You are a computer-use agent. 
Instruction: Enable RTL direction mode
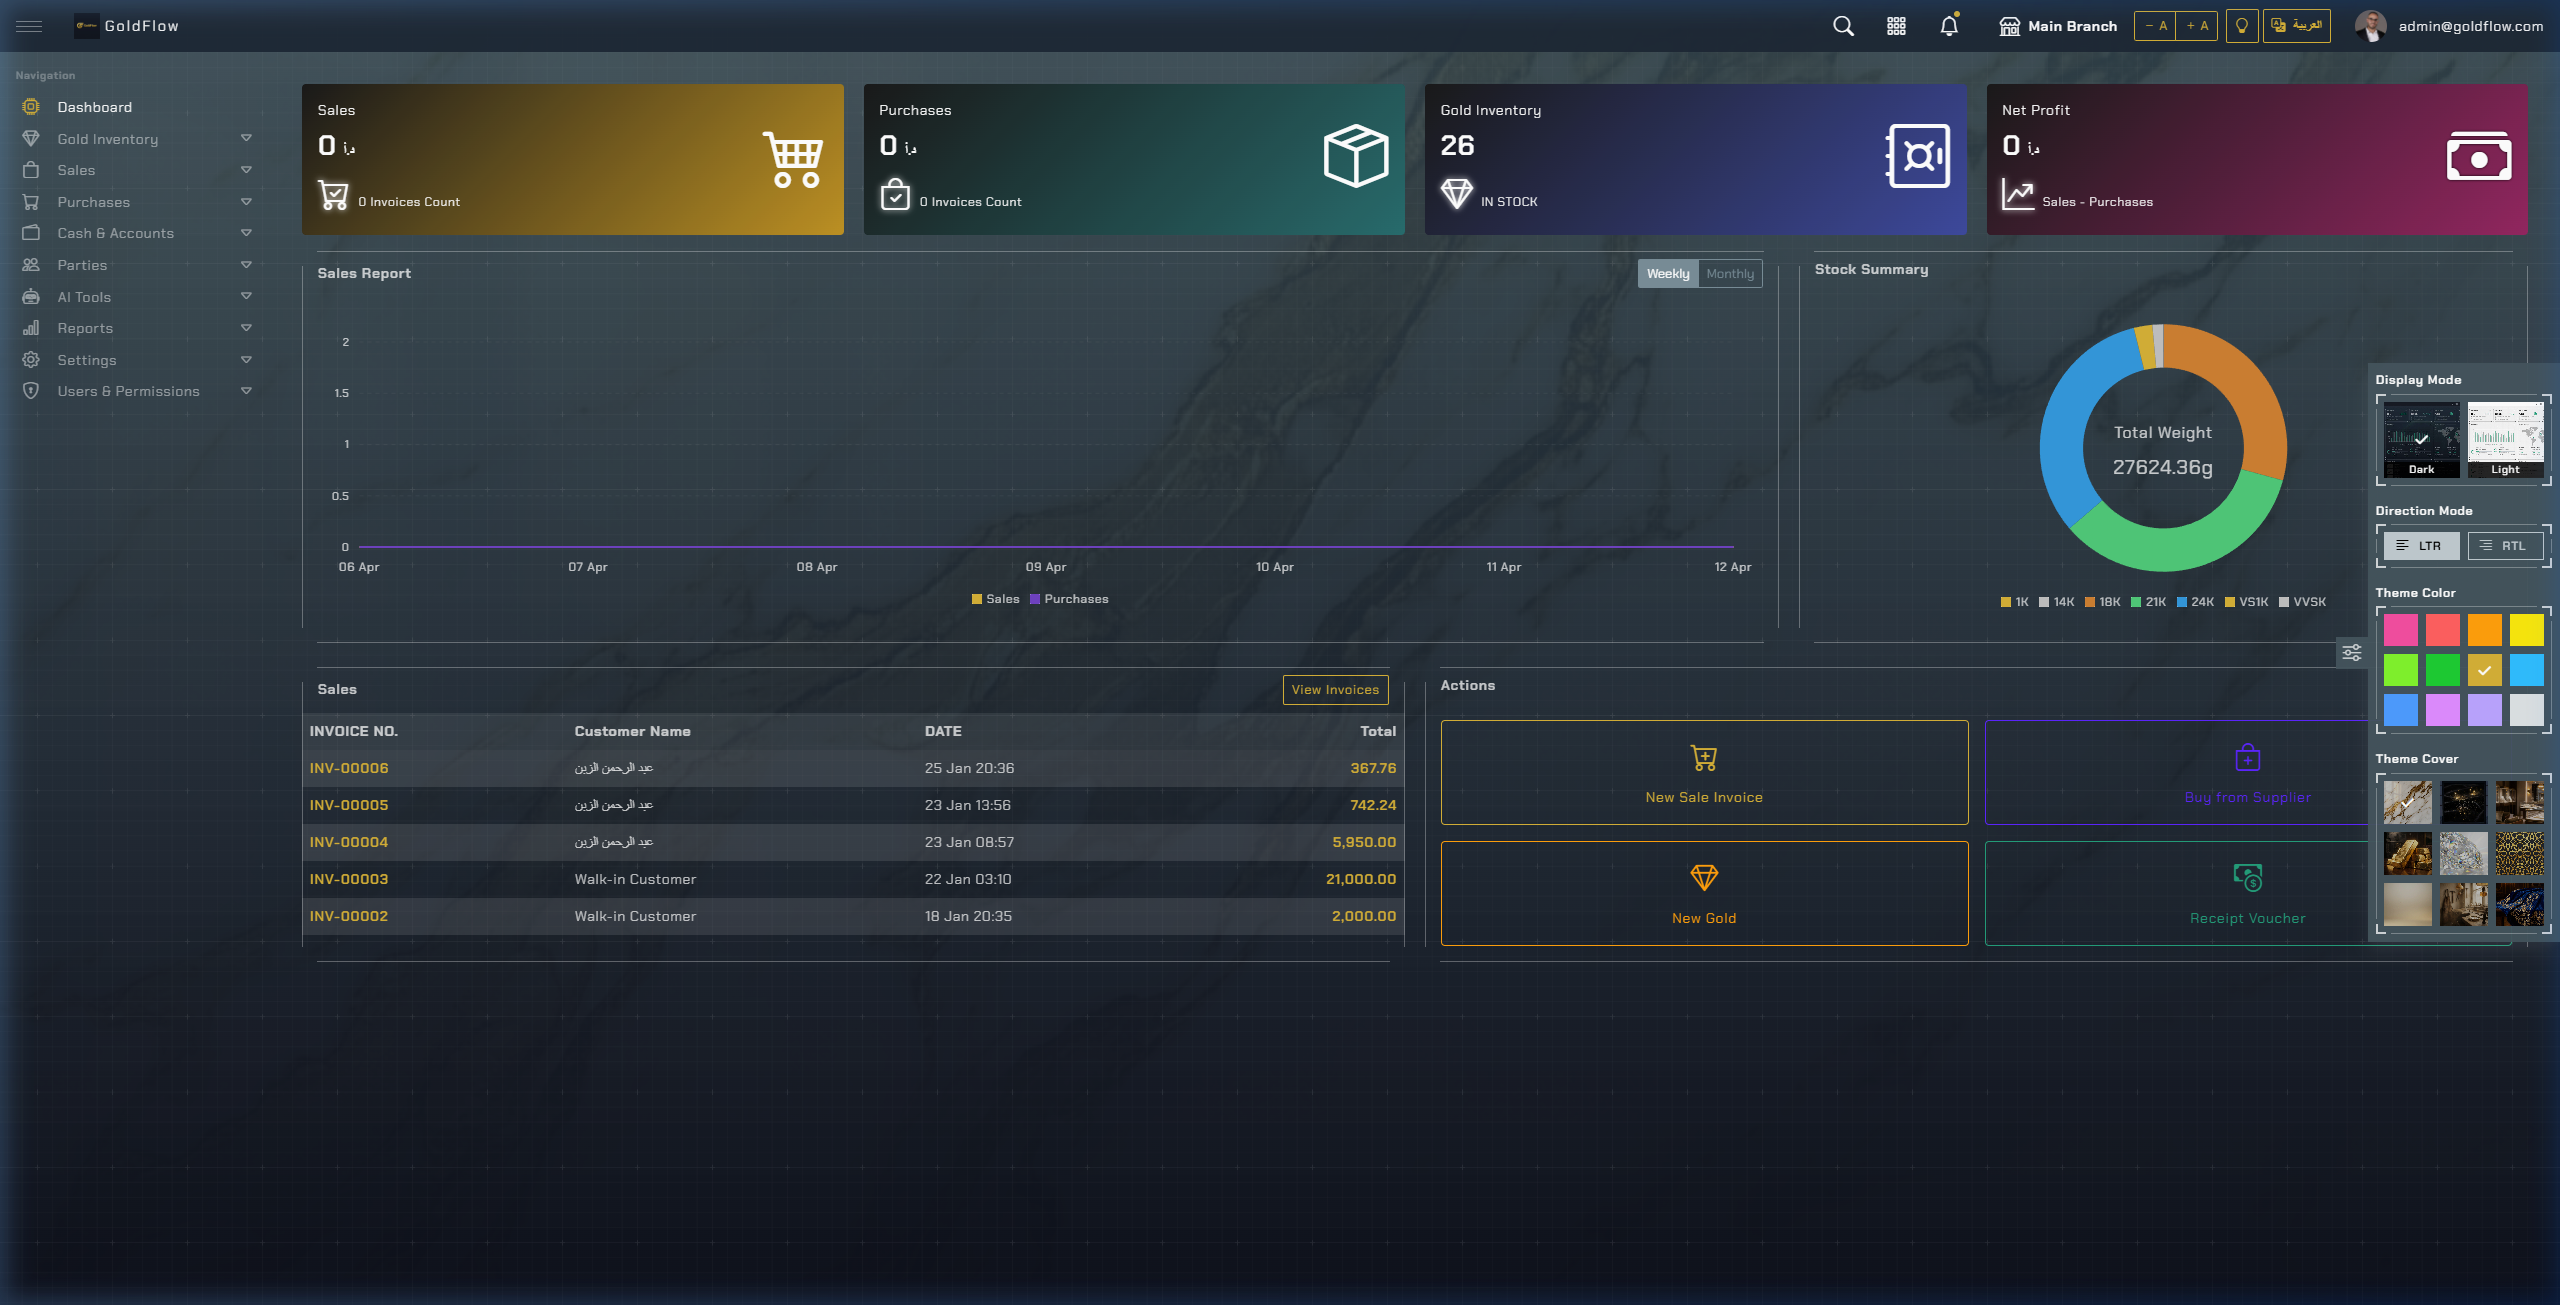pos(2505,546)
